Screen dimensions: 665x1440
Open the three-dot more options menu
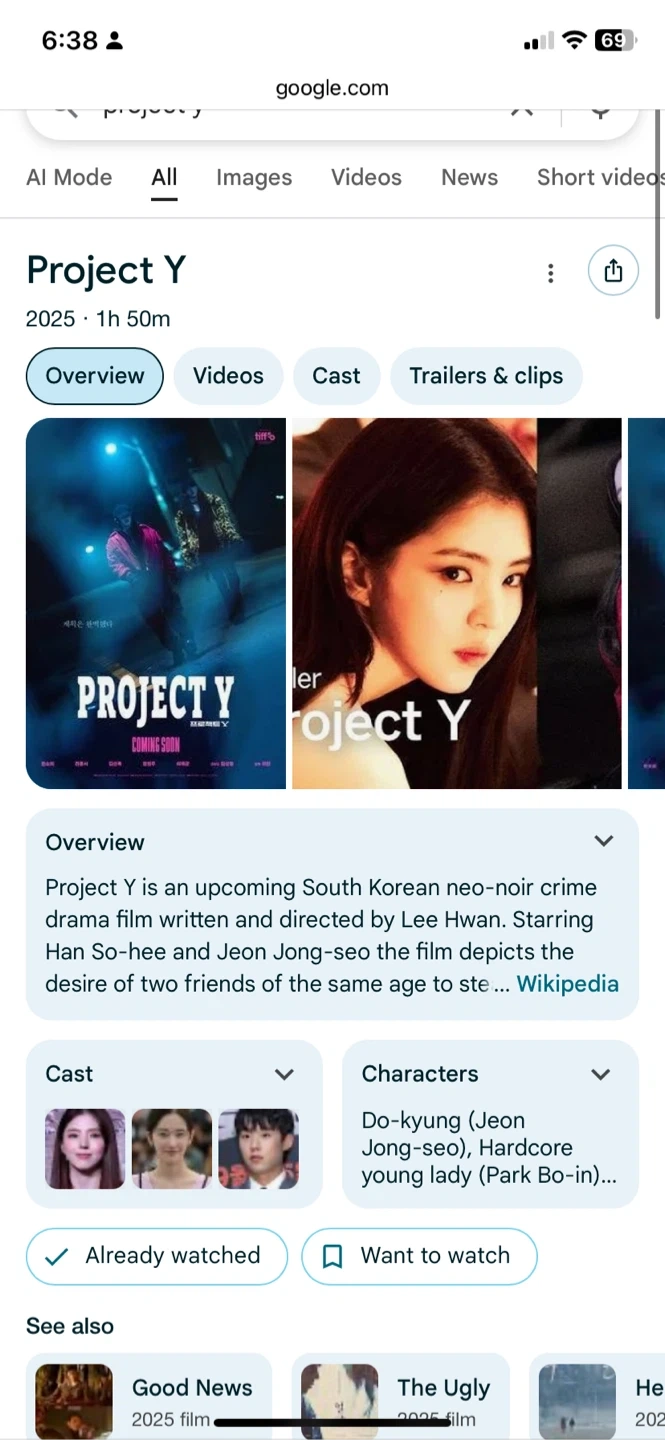pyautogui.click(x=550, y=273)
